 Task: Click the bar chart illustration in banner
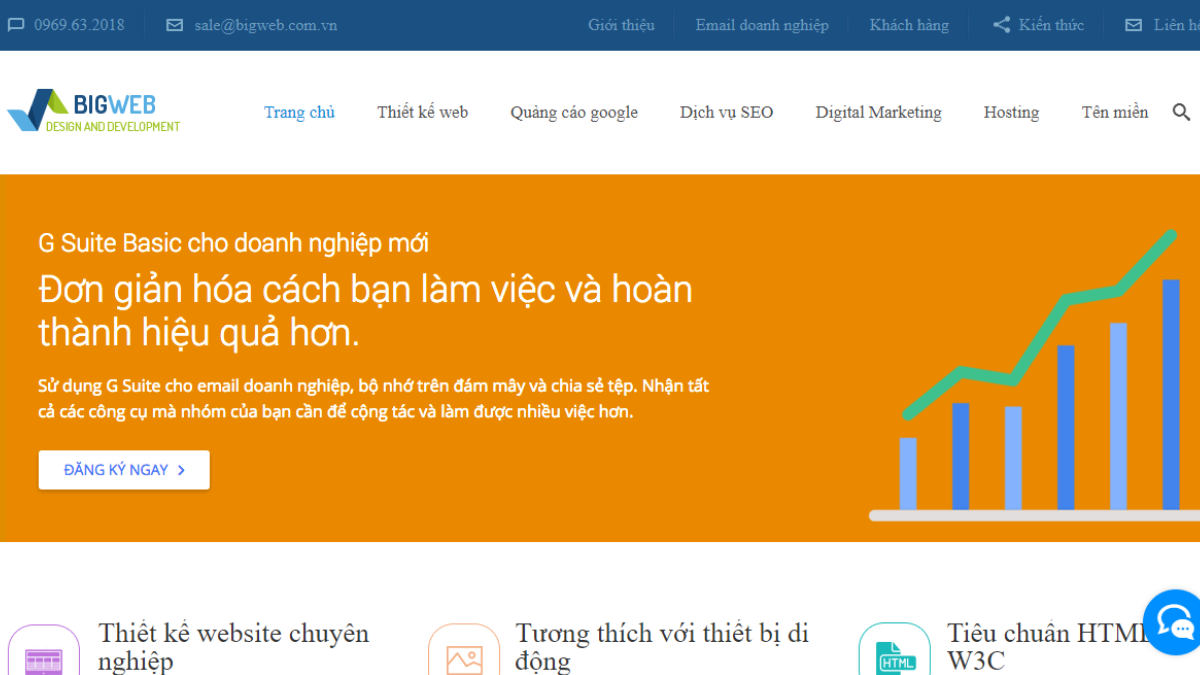click(1035, 375)
